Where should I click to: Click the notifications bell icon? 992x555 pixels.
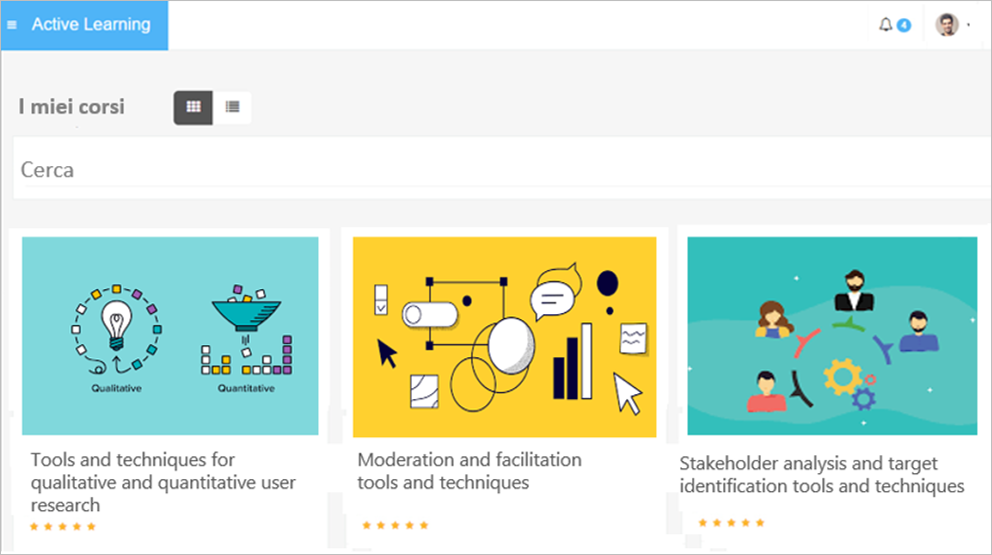(885, 25)
